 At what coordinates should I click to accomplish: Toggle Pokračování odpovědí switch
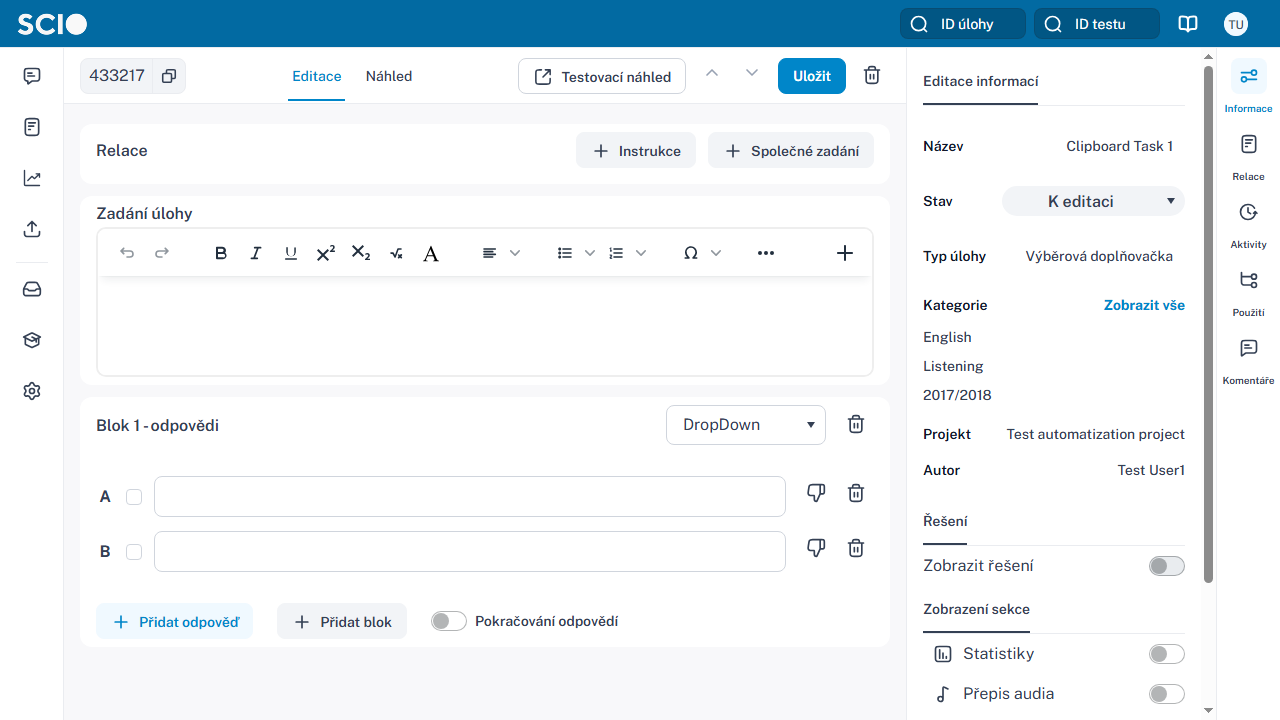click(x=449, y=621)
